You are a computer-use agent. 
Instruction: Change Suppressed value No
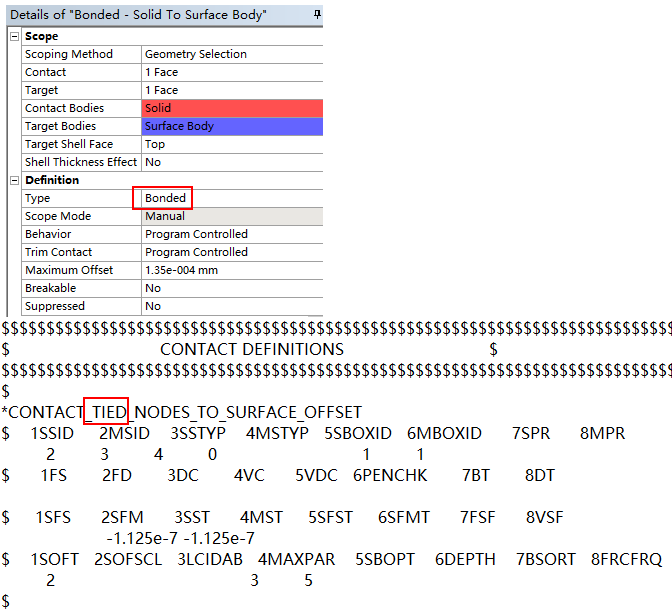click(x=232, y=307)
